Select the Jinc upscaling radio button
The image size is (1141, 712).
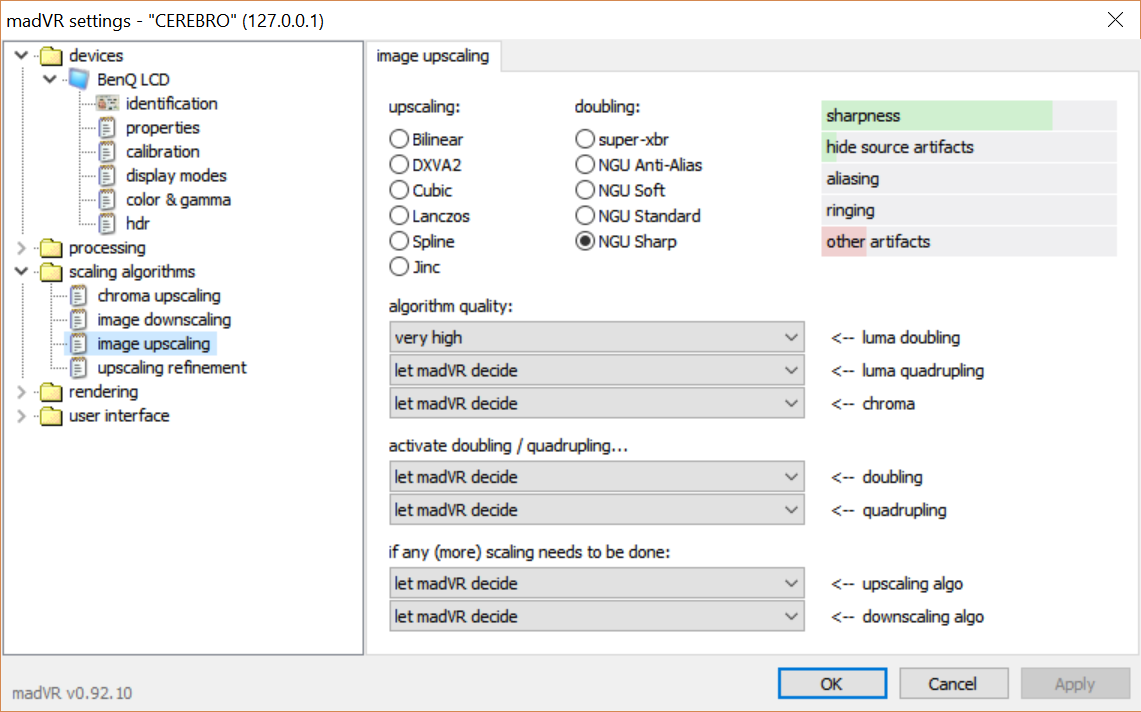point(399,266)
